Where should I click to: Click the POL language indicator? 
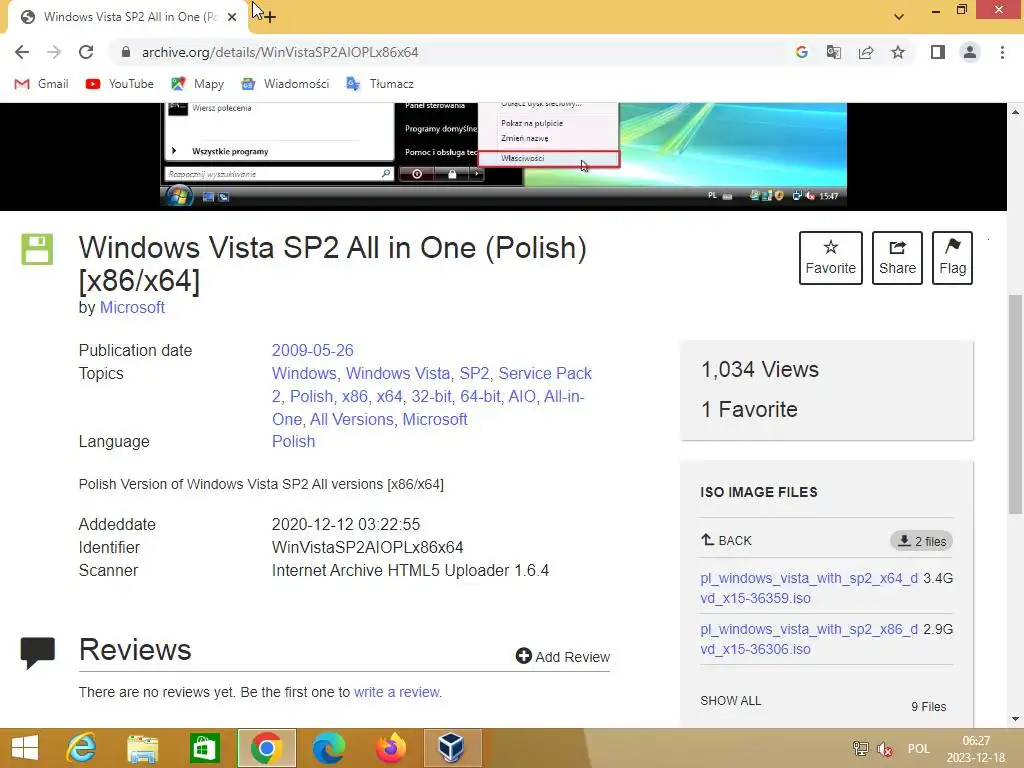pyautogui.click(x=918, y=749)
